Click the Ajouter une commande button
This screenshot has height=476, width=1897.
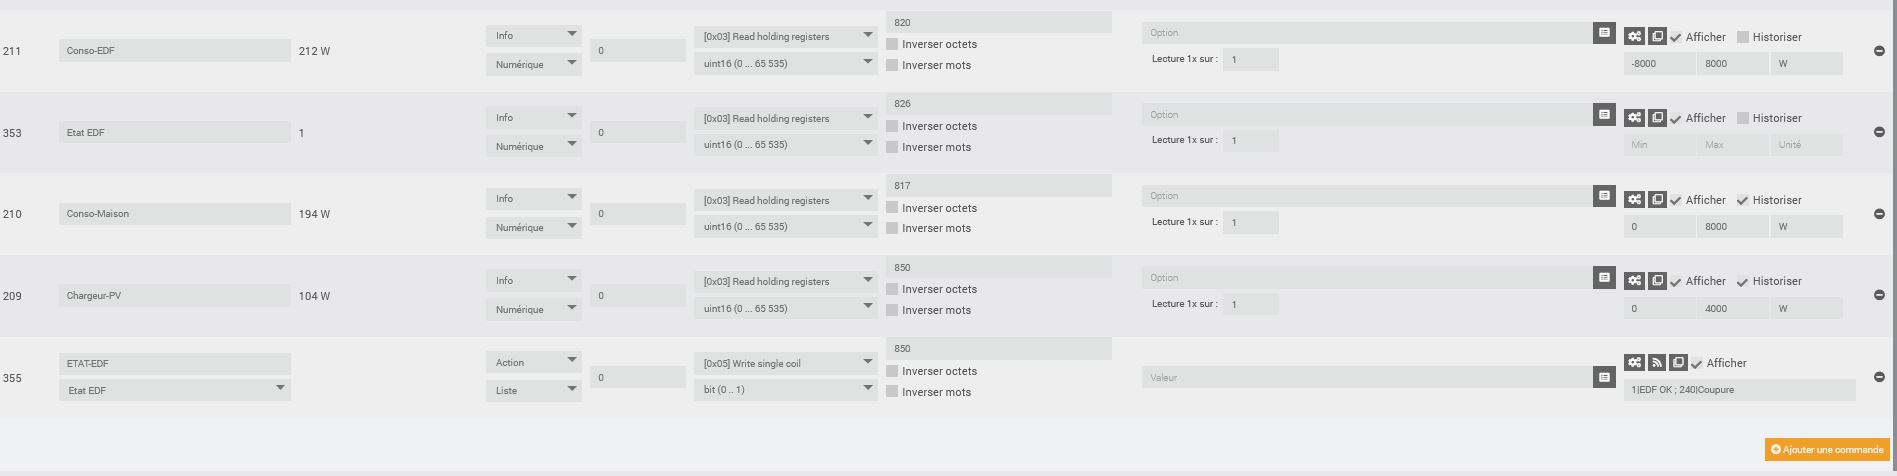click(x=1827, y=450)
